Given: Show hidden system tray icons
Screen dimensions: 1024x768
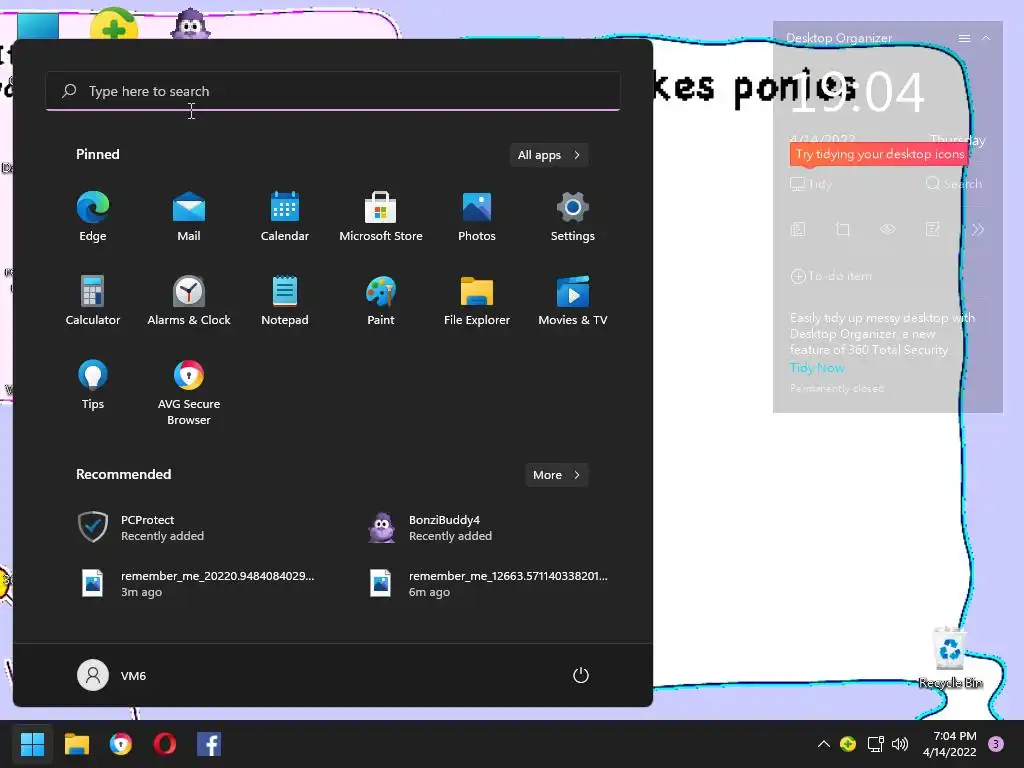Looking at the screenshot, I should coord(824,744).
